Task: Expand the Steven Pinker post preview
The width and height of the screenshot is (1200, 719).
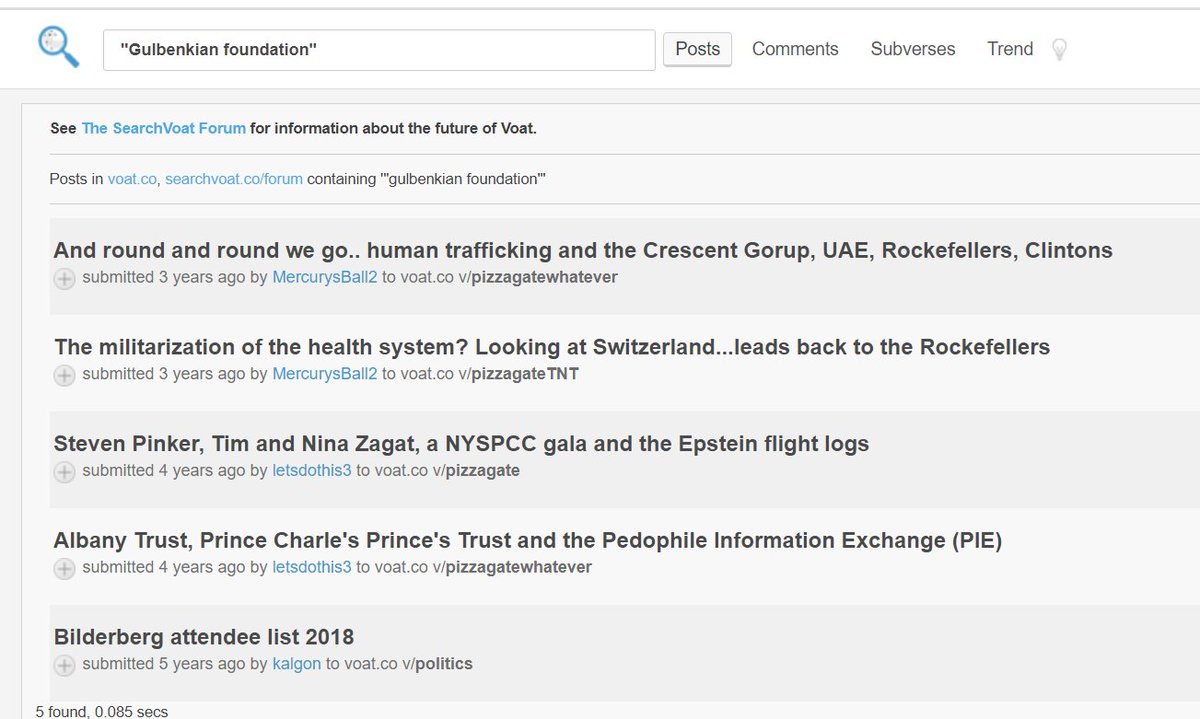Action: (x=64, y=472)
